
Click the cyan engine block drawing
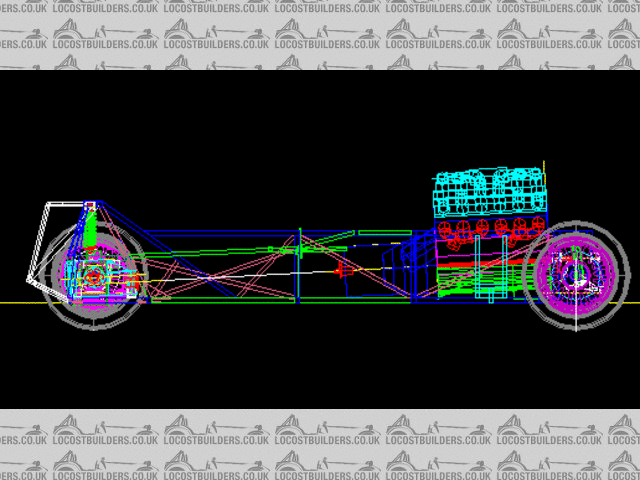click(x=488, y=190)
